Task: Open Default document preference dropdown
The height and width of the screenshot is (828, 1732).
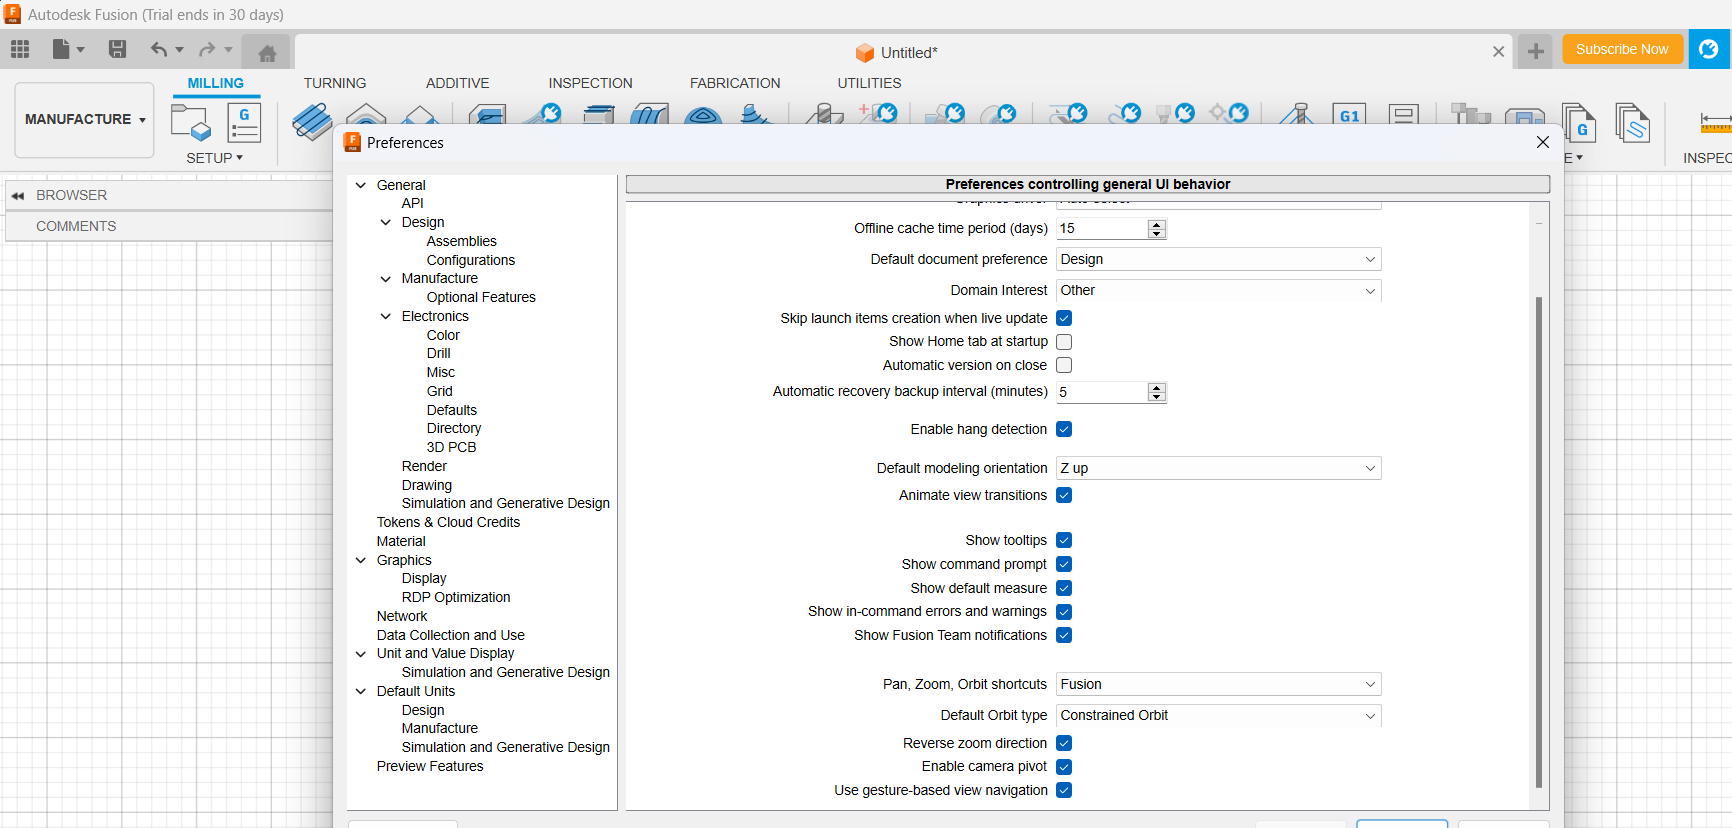Action: pyautogui.click(x=1218, y=259)
